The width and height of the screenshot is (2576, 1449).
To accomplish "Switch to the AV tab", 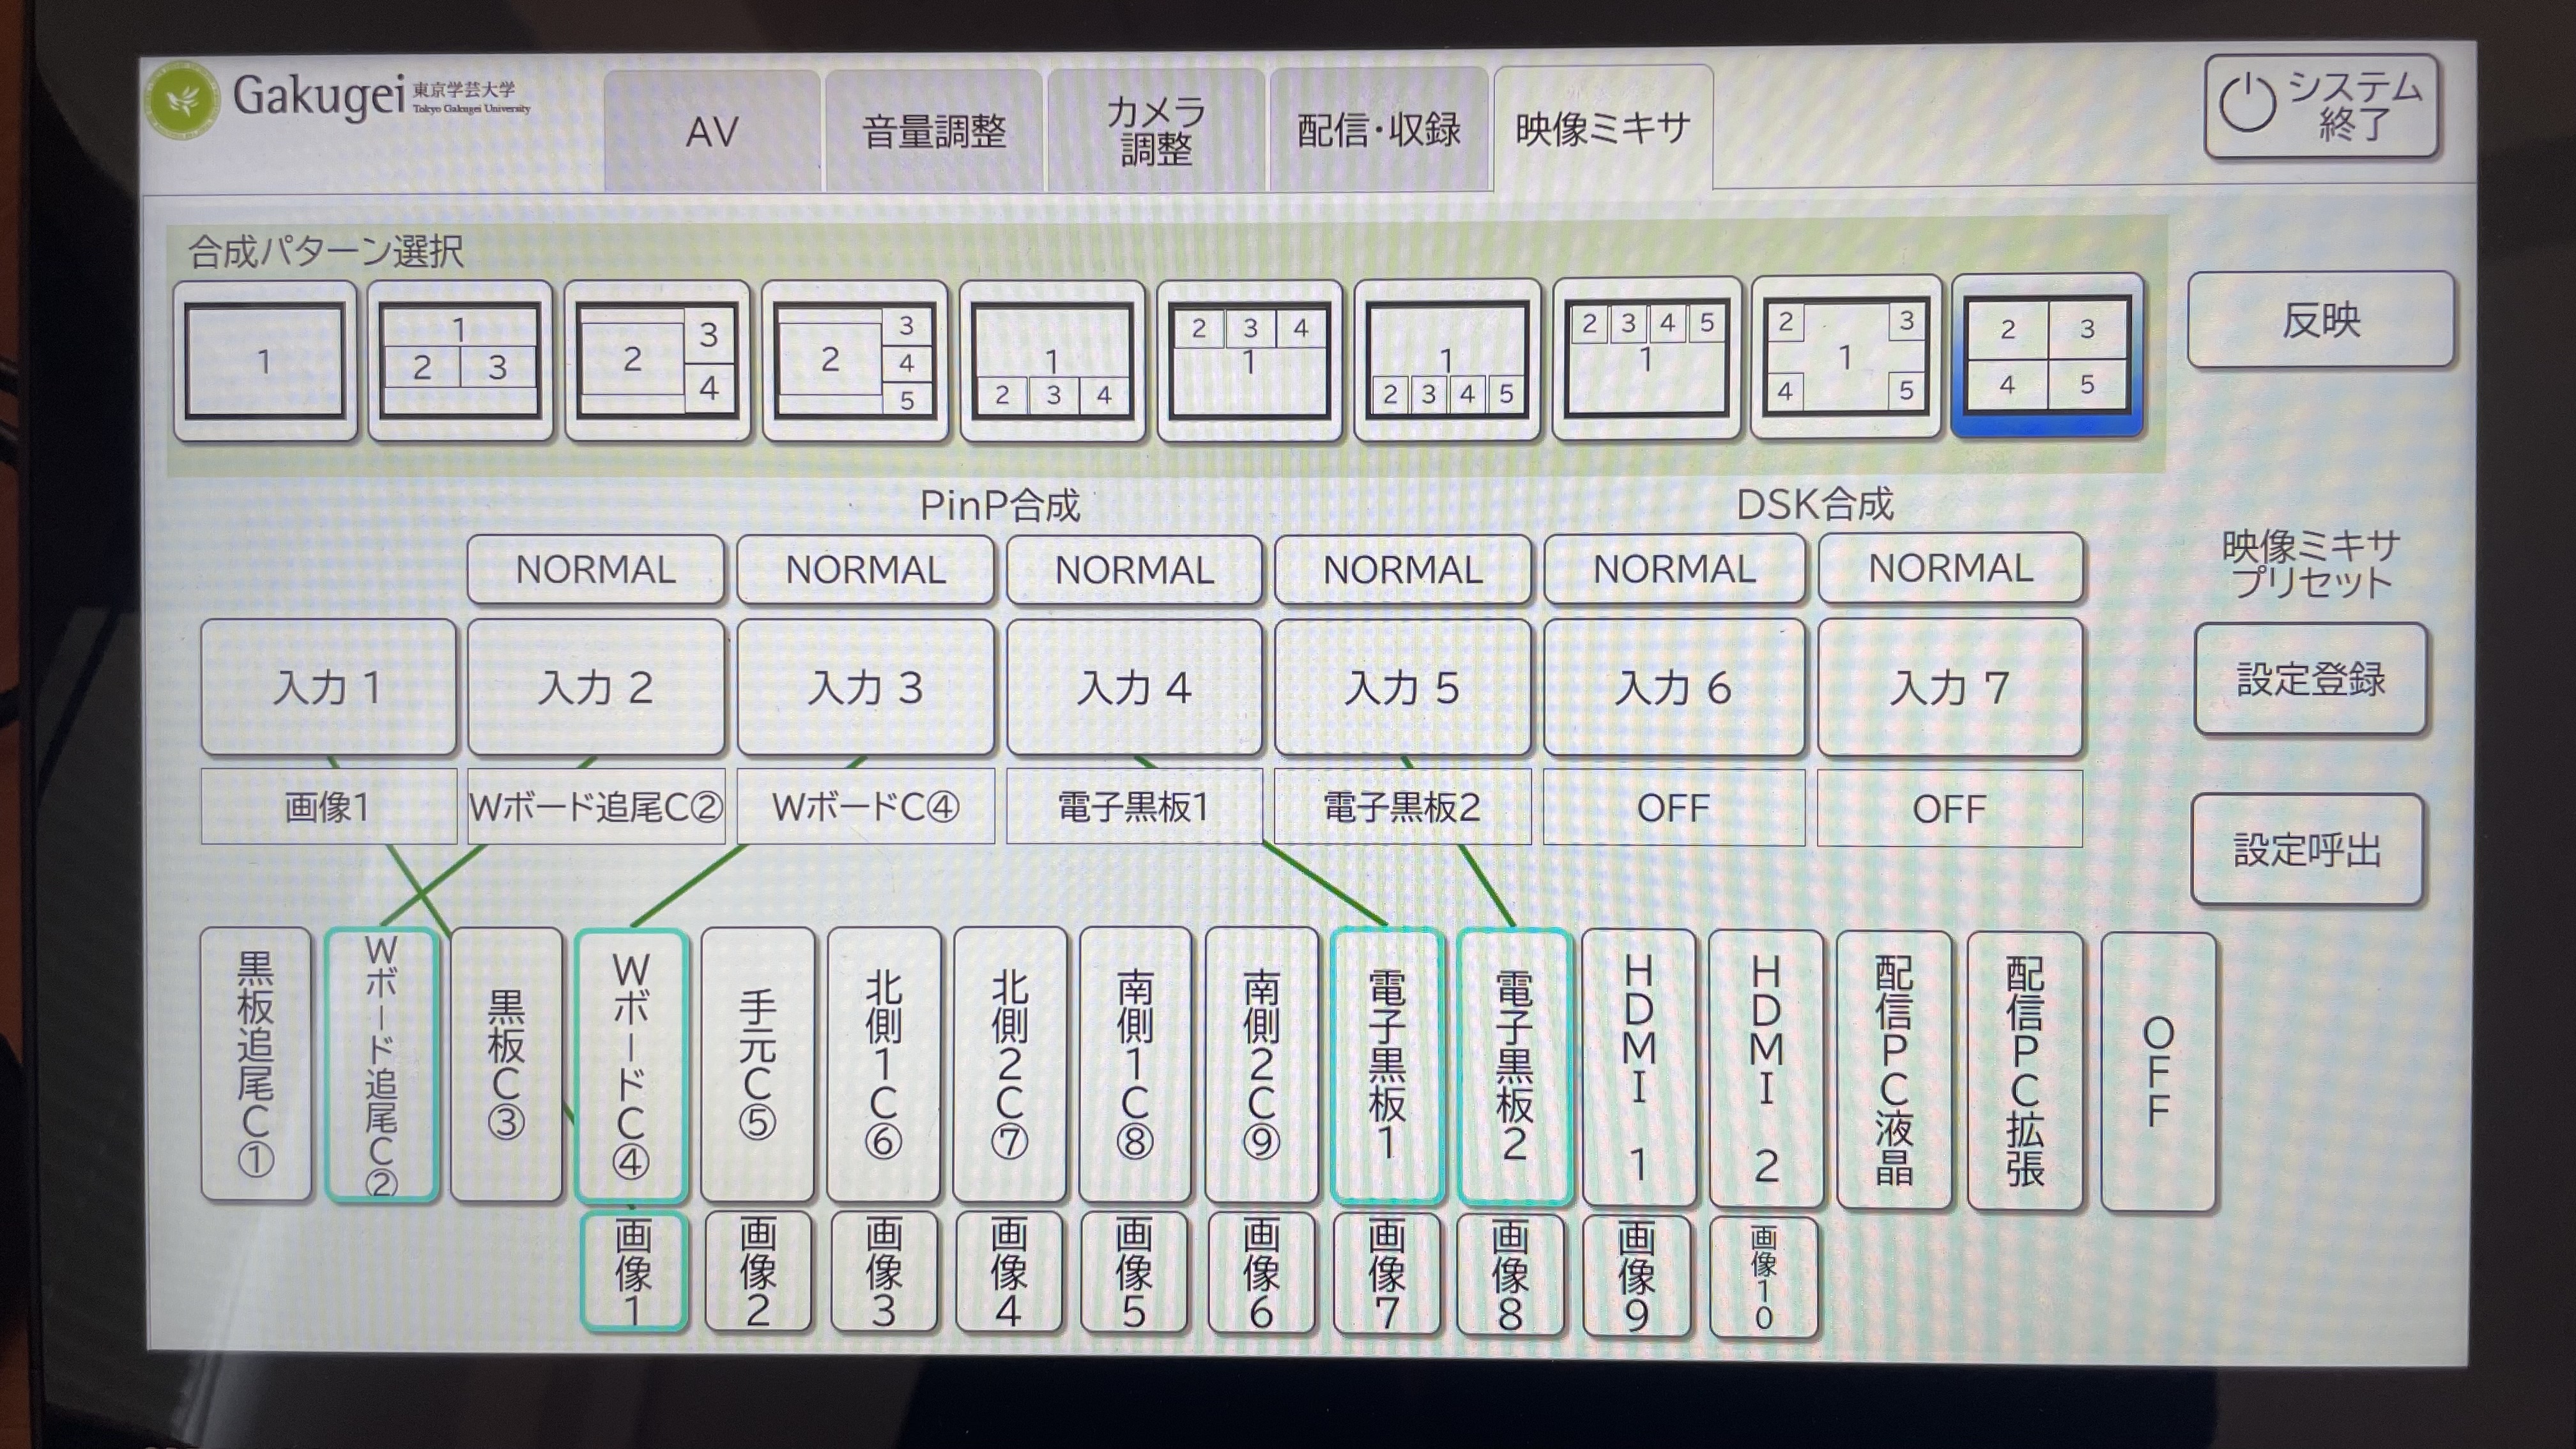I will [712, 131].
